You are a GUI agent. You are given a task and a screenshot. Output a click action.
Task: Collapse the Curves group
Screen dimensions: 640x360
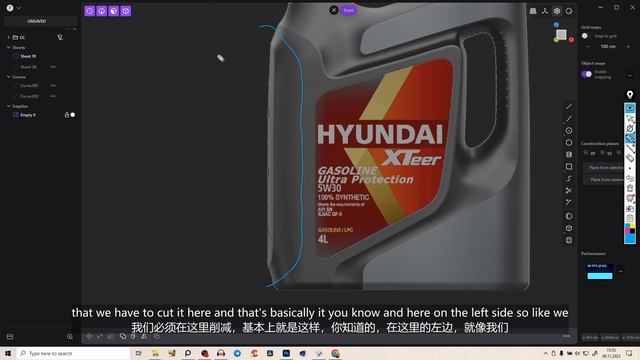[9, 77]
